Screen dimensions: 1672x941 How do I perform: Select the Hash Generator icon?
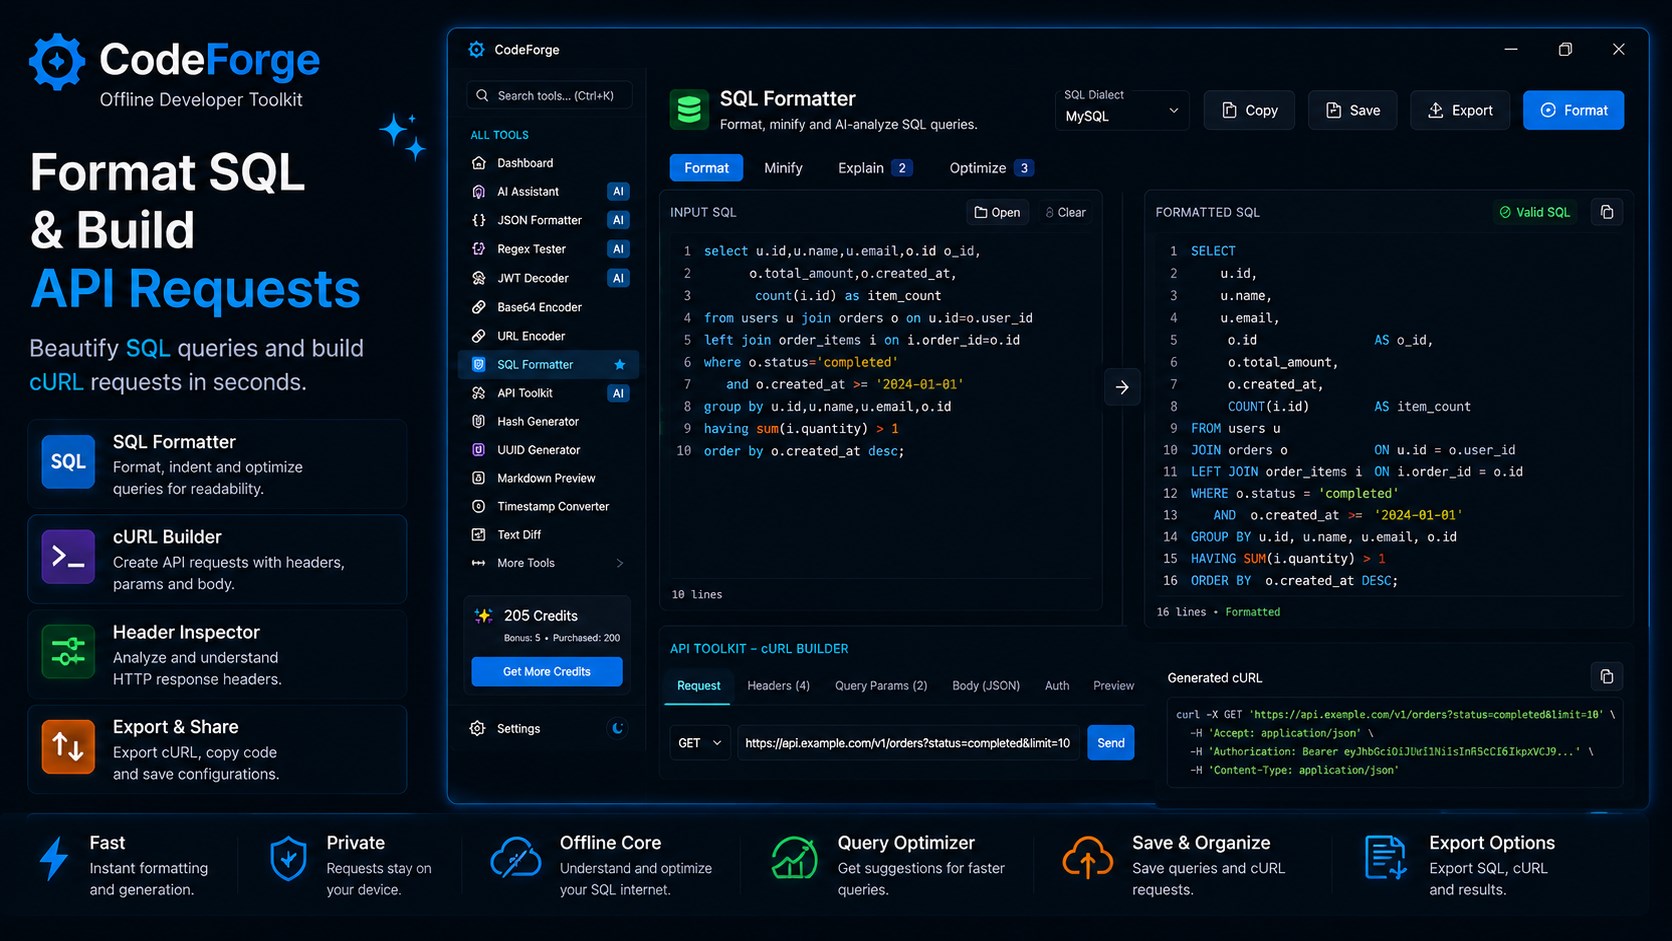479,421
